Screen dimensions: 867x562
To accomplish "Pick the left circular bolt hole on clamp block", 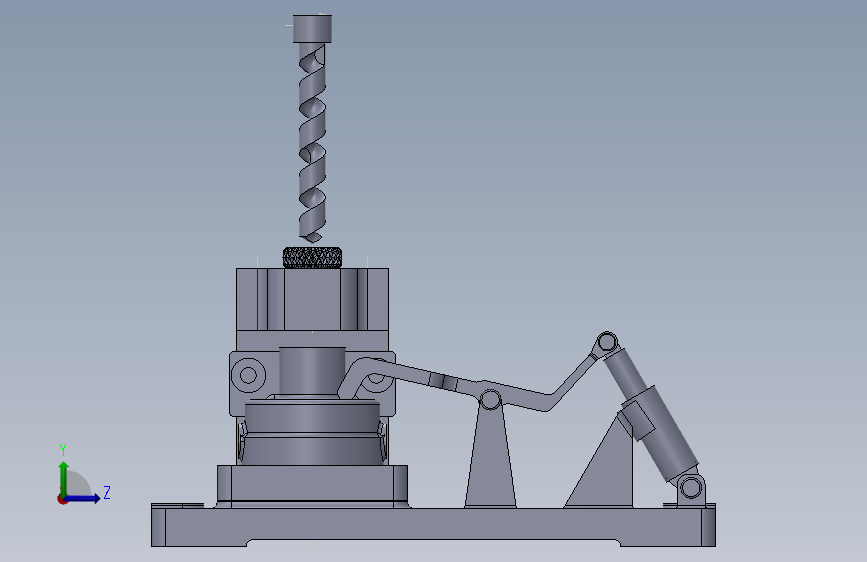I will 248,376.
